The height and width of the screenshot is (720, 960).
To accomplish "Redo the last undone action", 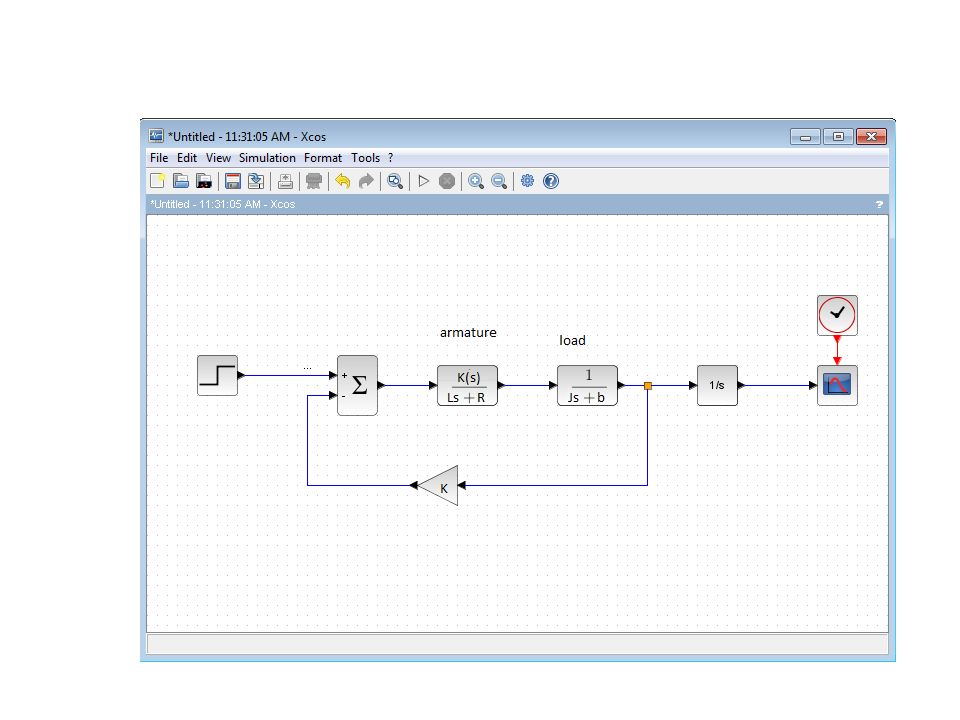I will [366, 181].
